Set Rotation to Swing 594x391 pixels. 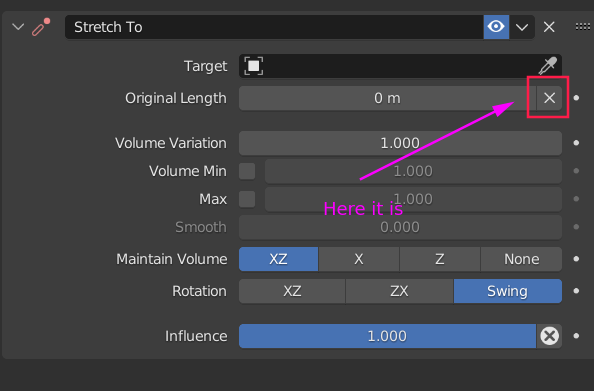tap(508, 291)
